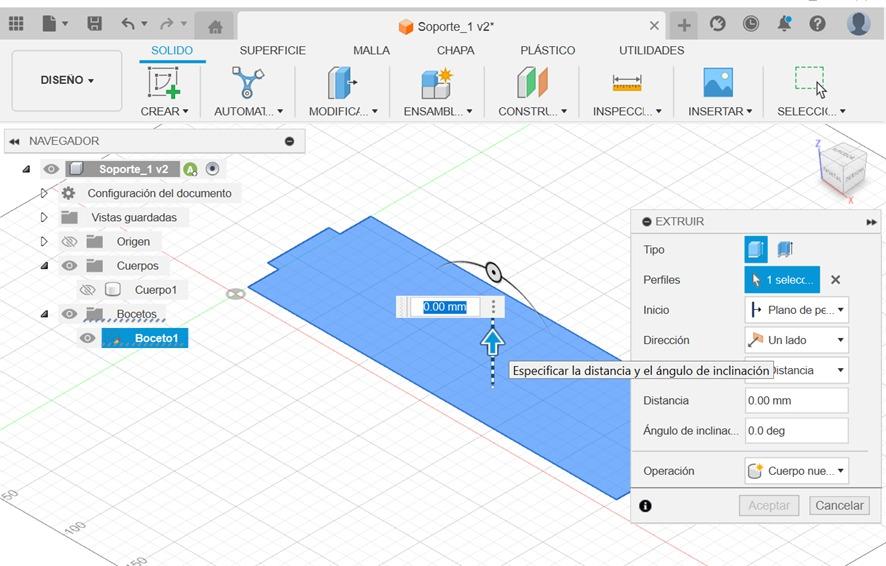Open the user profile avatar
This screenshot has width=886, height=566.
pos(858,23)
